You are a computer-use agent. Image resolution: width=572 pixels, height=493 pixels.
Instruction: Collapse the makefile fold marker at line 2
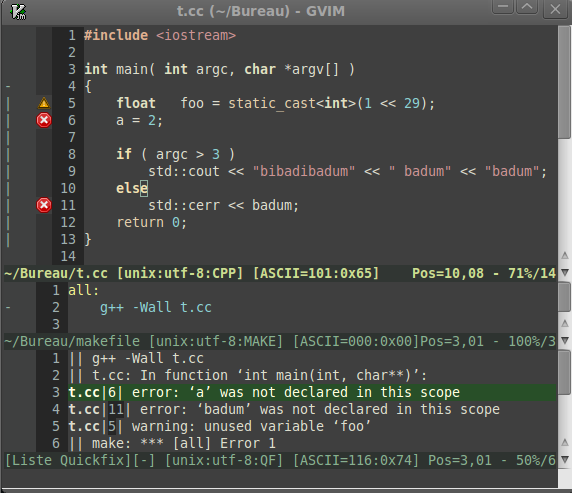pos(8,307)
